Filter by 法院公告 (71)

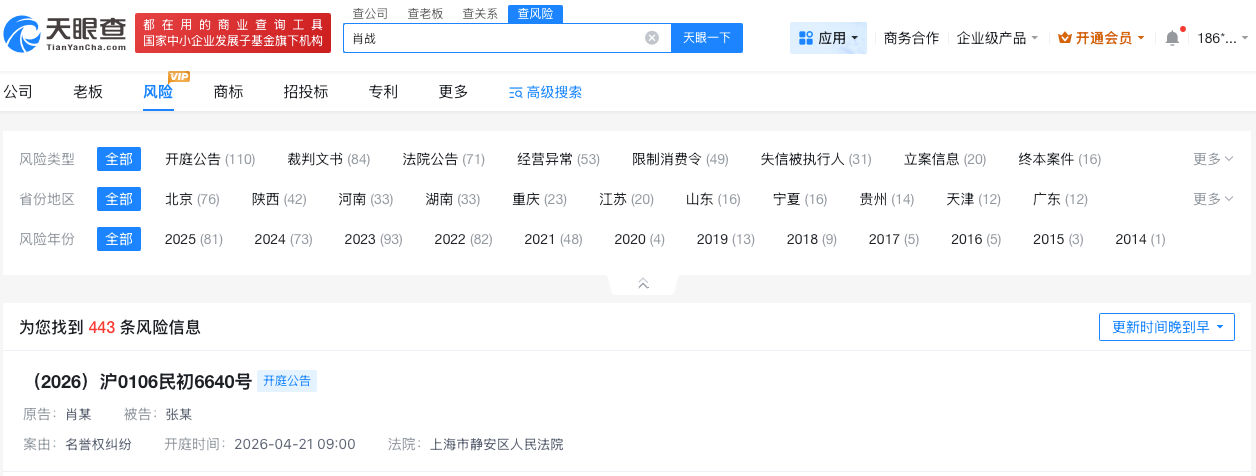pyautogui.click(x=444, y=159)
